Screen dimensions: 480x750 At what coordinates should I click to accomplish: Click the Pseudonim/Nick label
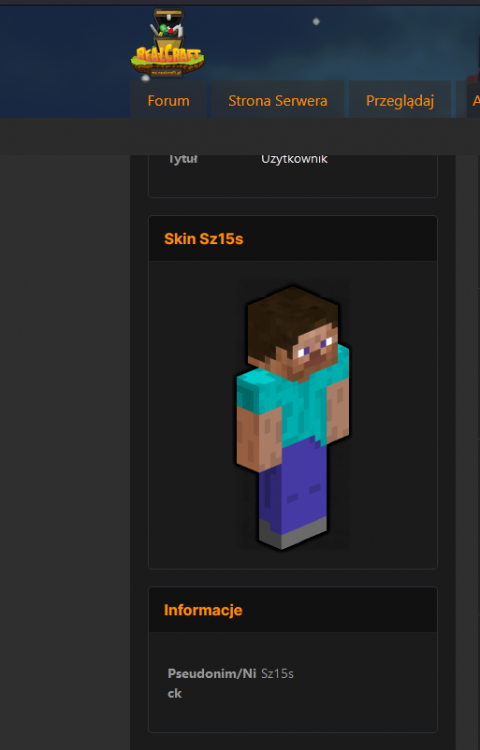[212, 683]
